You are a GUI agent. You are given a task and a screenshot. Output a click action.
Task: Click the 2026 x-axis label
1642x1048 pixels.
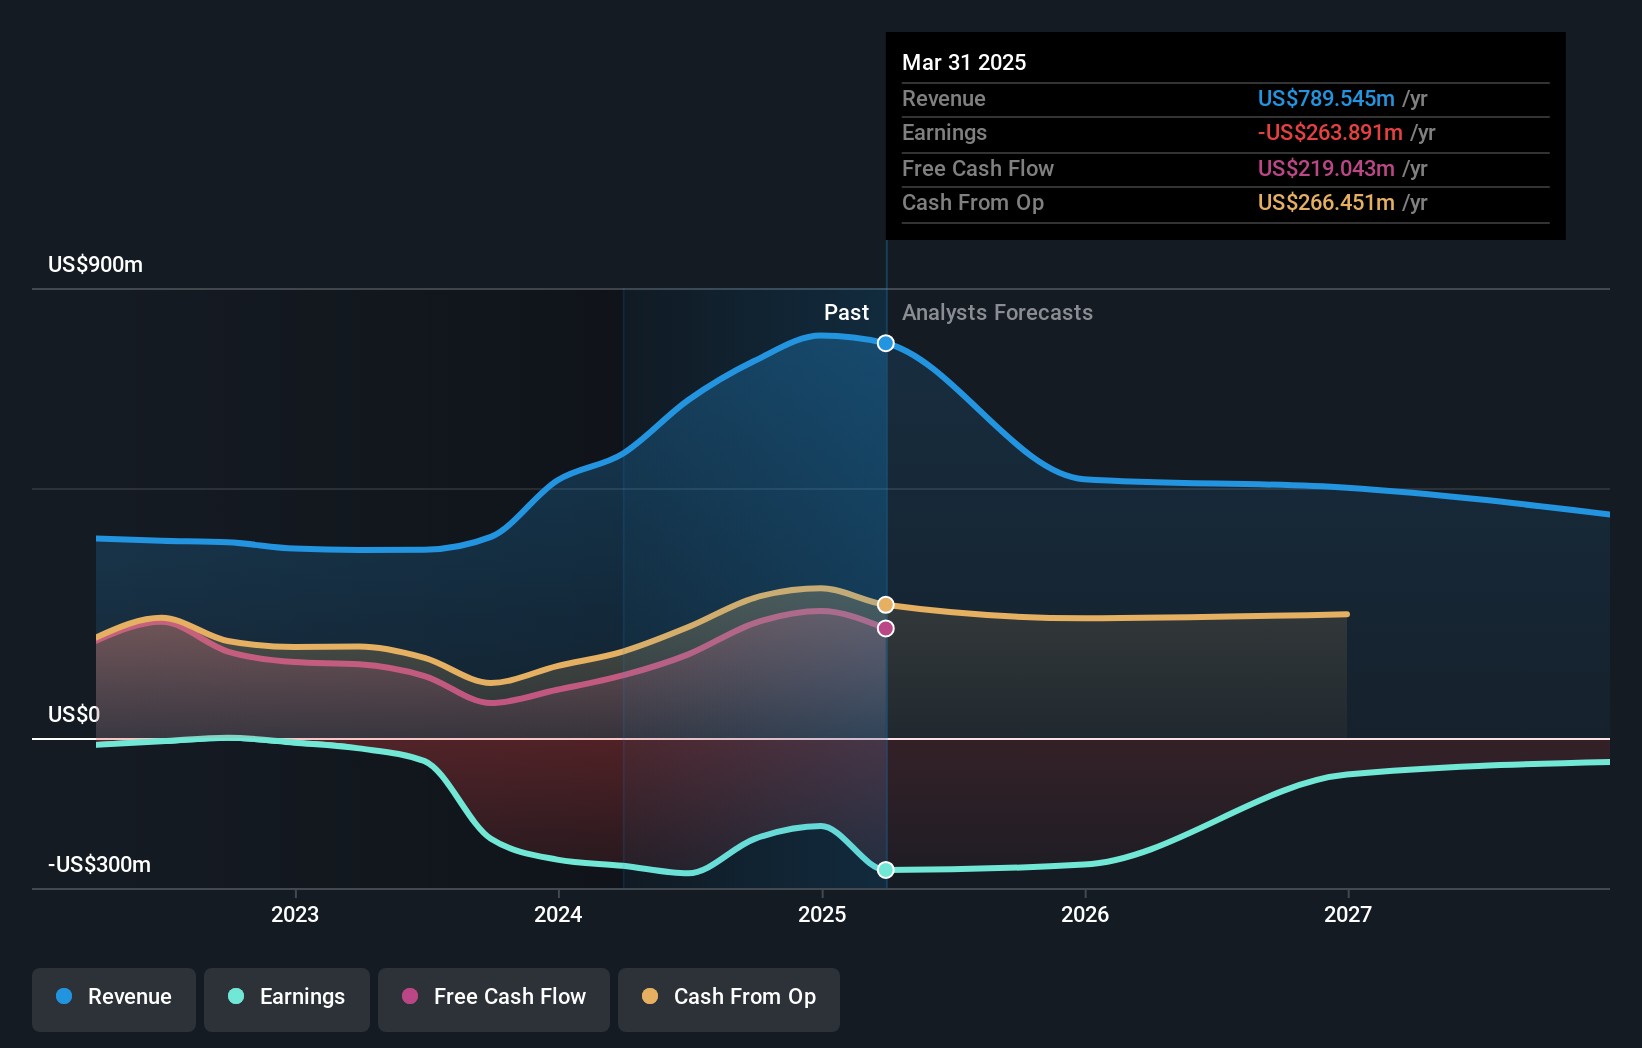(x=1085, y=915)
